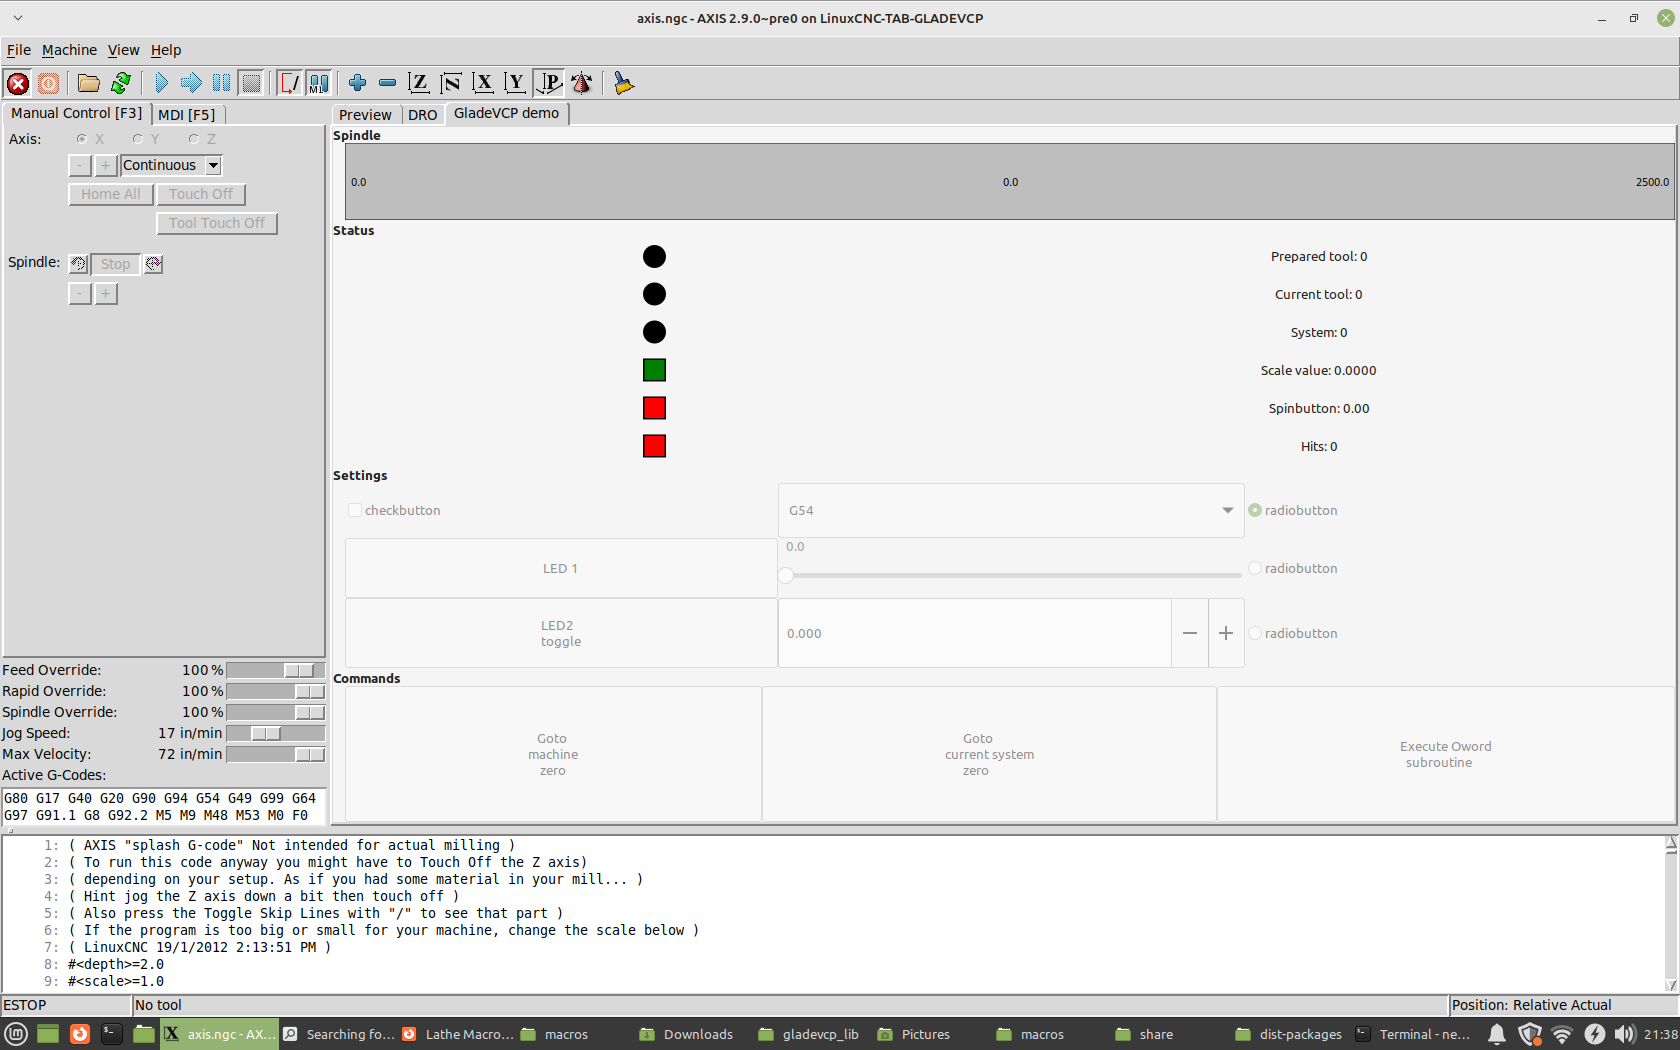Click the Home All button

pyautogui.click(x=111, y=194)
